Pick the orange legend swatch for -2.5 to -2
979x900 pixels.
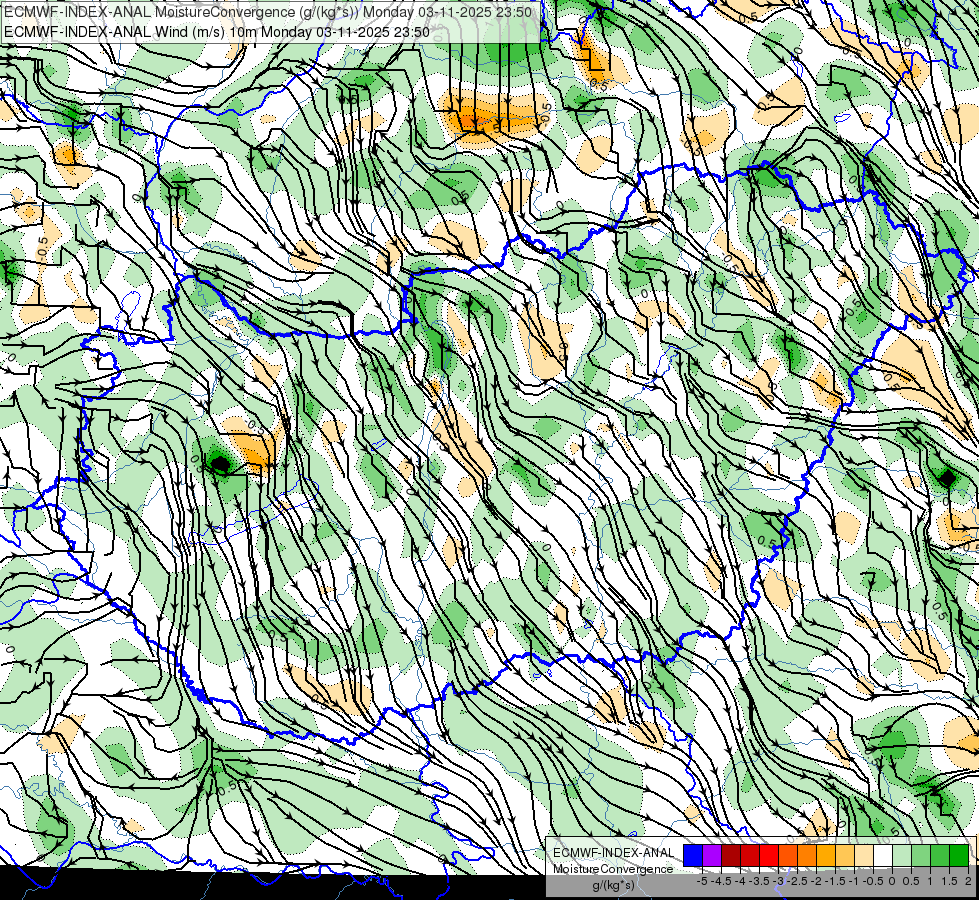coord(807,855)
